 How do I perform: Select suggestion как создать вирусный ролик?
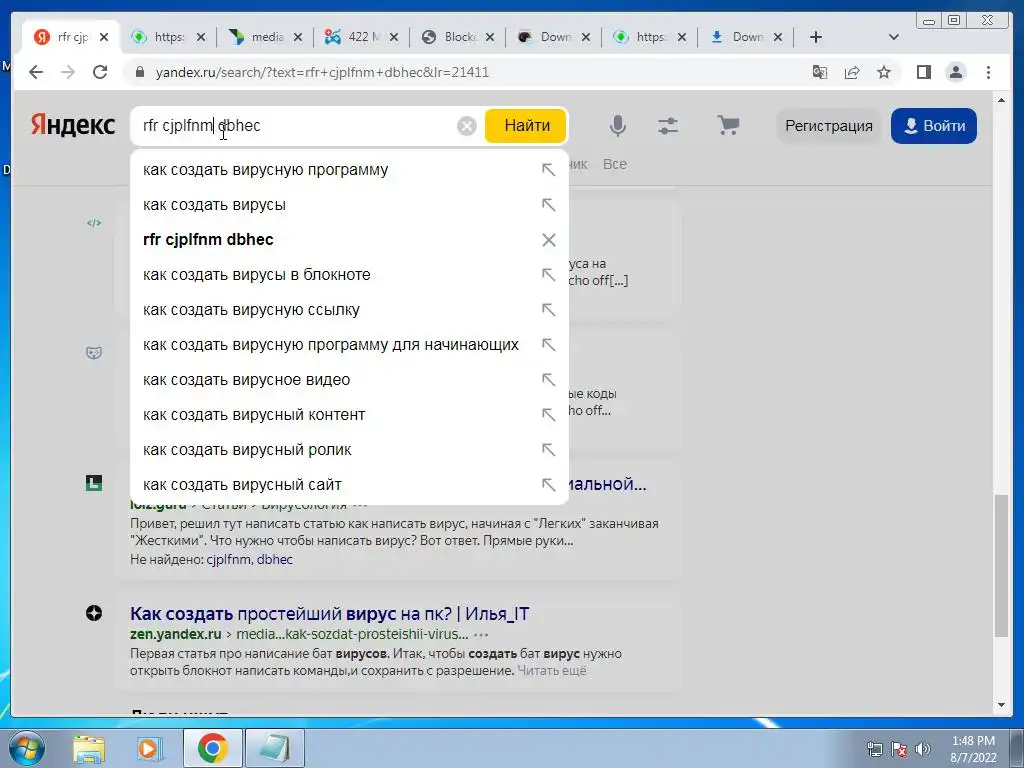tap(349, 449)
